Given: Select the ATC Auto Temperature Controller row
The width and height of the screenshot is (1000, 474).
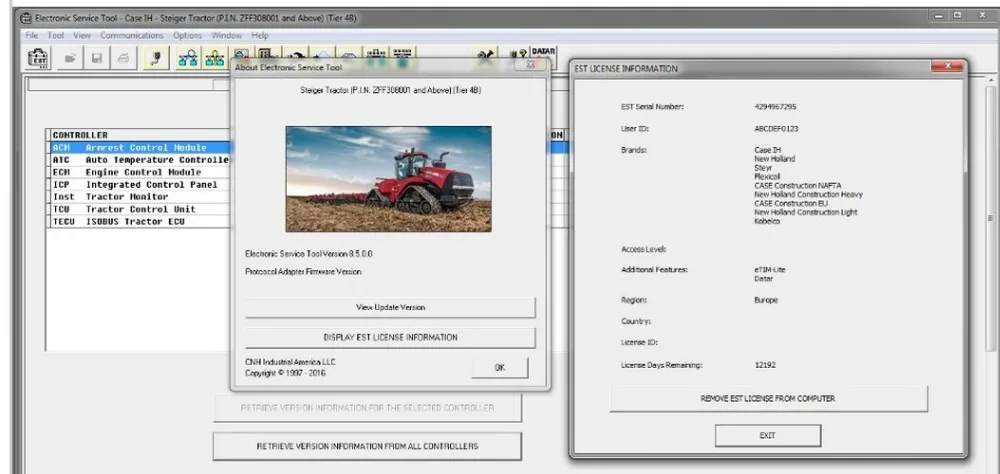Looking at the screenshot, I should [140, 160].
